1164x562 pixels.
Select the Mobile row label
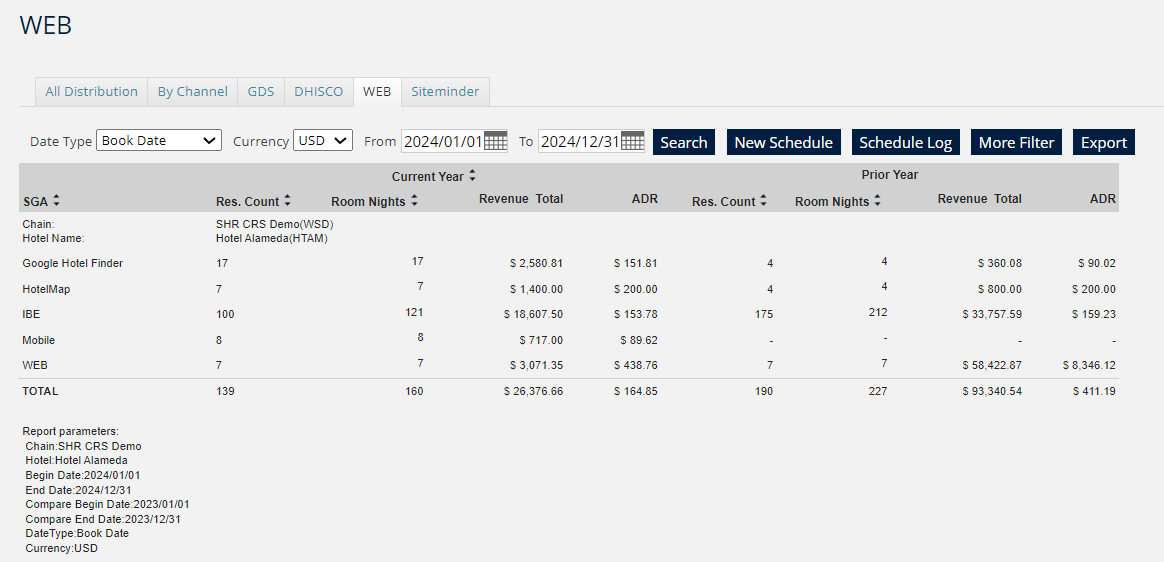click(x=39, y=340)
